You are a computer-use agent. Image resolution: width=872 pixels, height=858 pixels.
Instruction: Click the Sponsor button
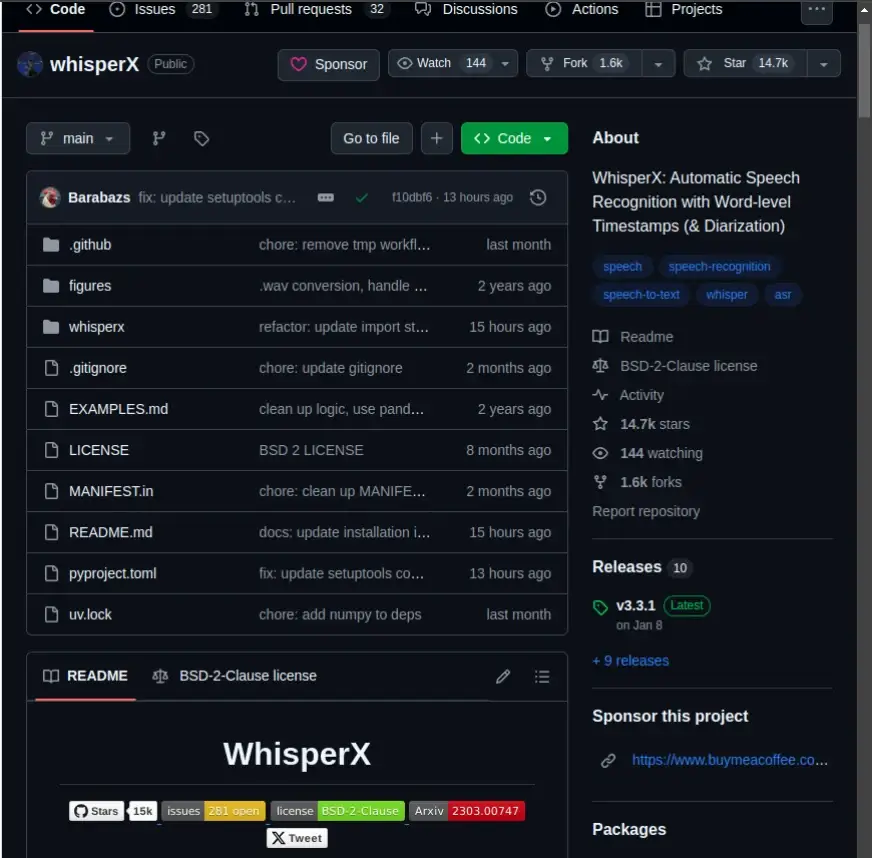pyautogui.click(x=329, y=65)
